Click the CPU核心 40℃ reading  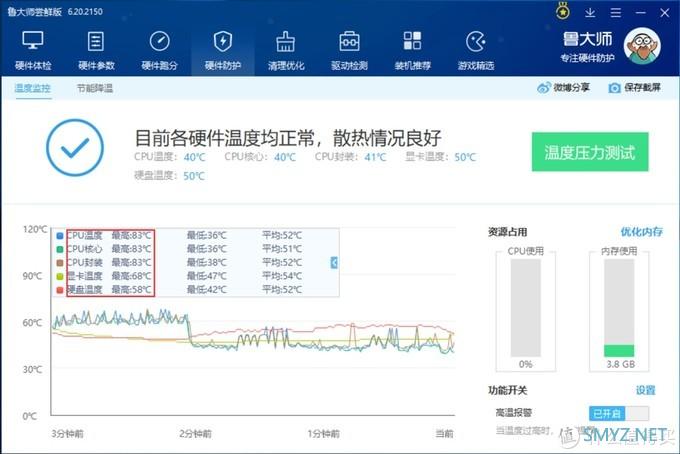(260, 157)
